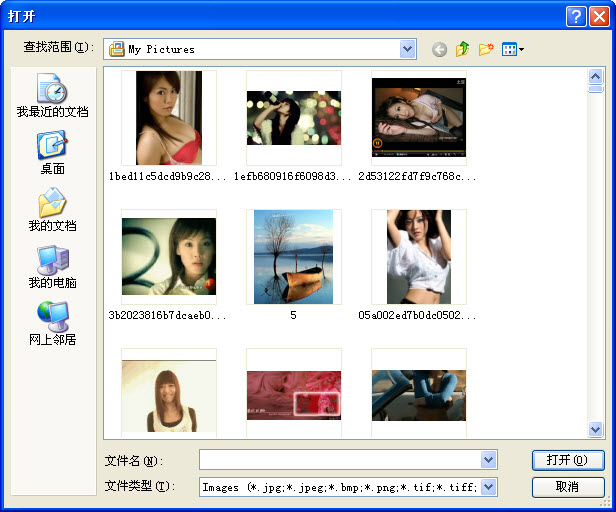The image size is (616, 512).
Task: Select thumbnail 1efb680916f6098d3...
Action: 294,118
